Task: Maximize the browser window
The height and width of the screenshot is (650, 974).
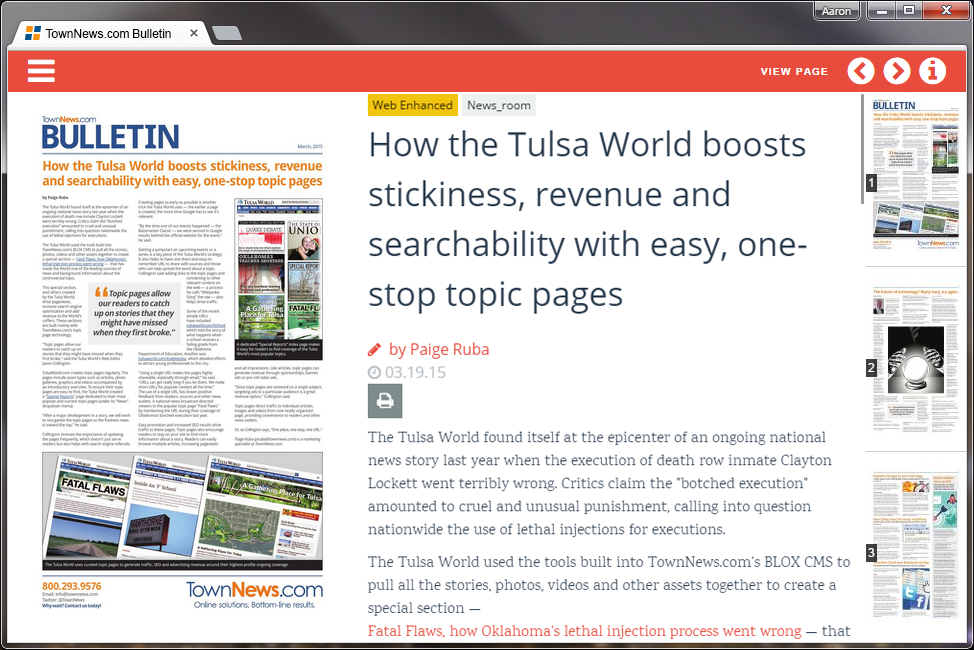Action: [x=909, y=10]
